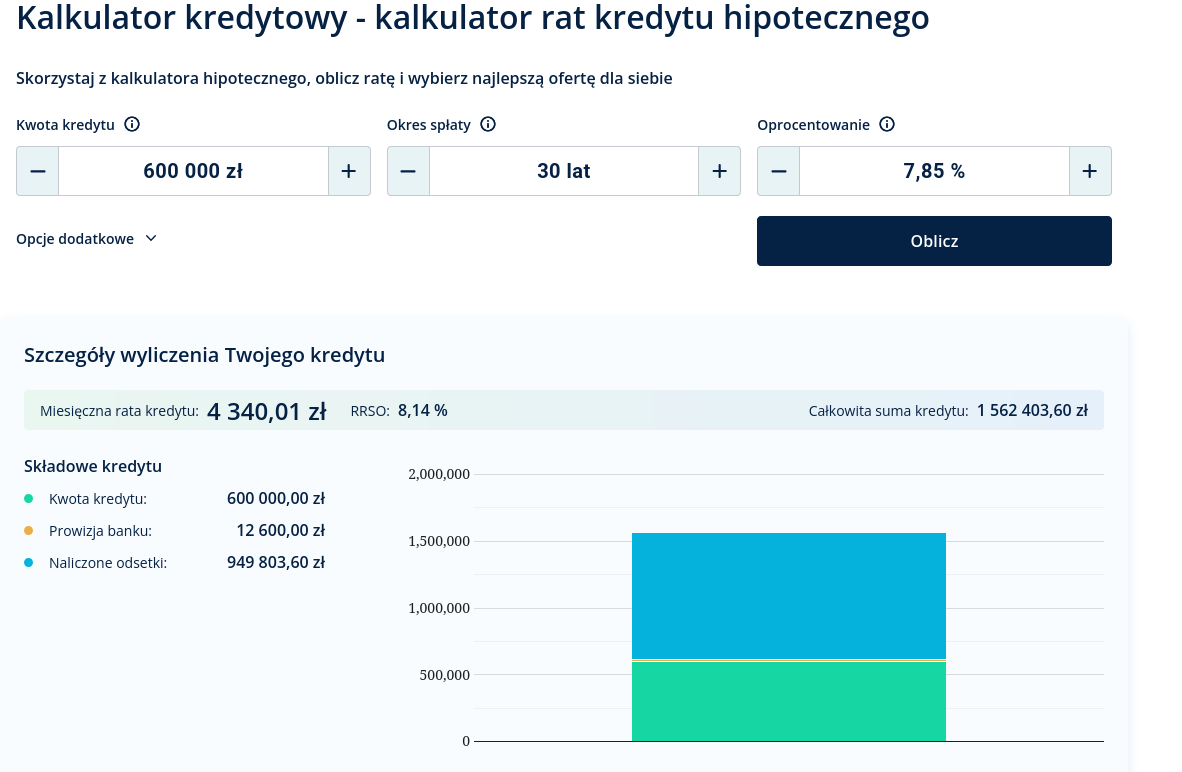Click info icon next to Kwota kredytu
1182x772 pixels.
click(x=132, y=125)
